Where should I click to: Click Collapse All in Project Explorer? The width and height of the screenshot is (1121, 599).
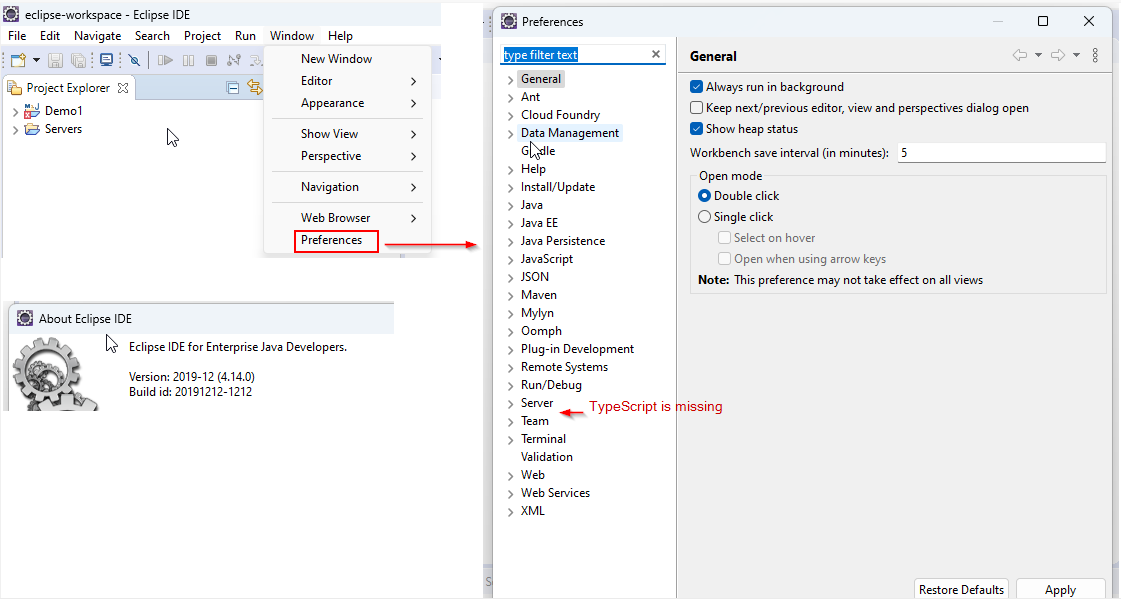pyautogui.click(x=232, y=88)
